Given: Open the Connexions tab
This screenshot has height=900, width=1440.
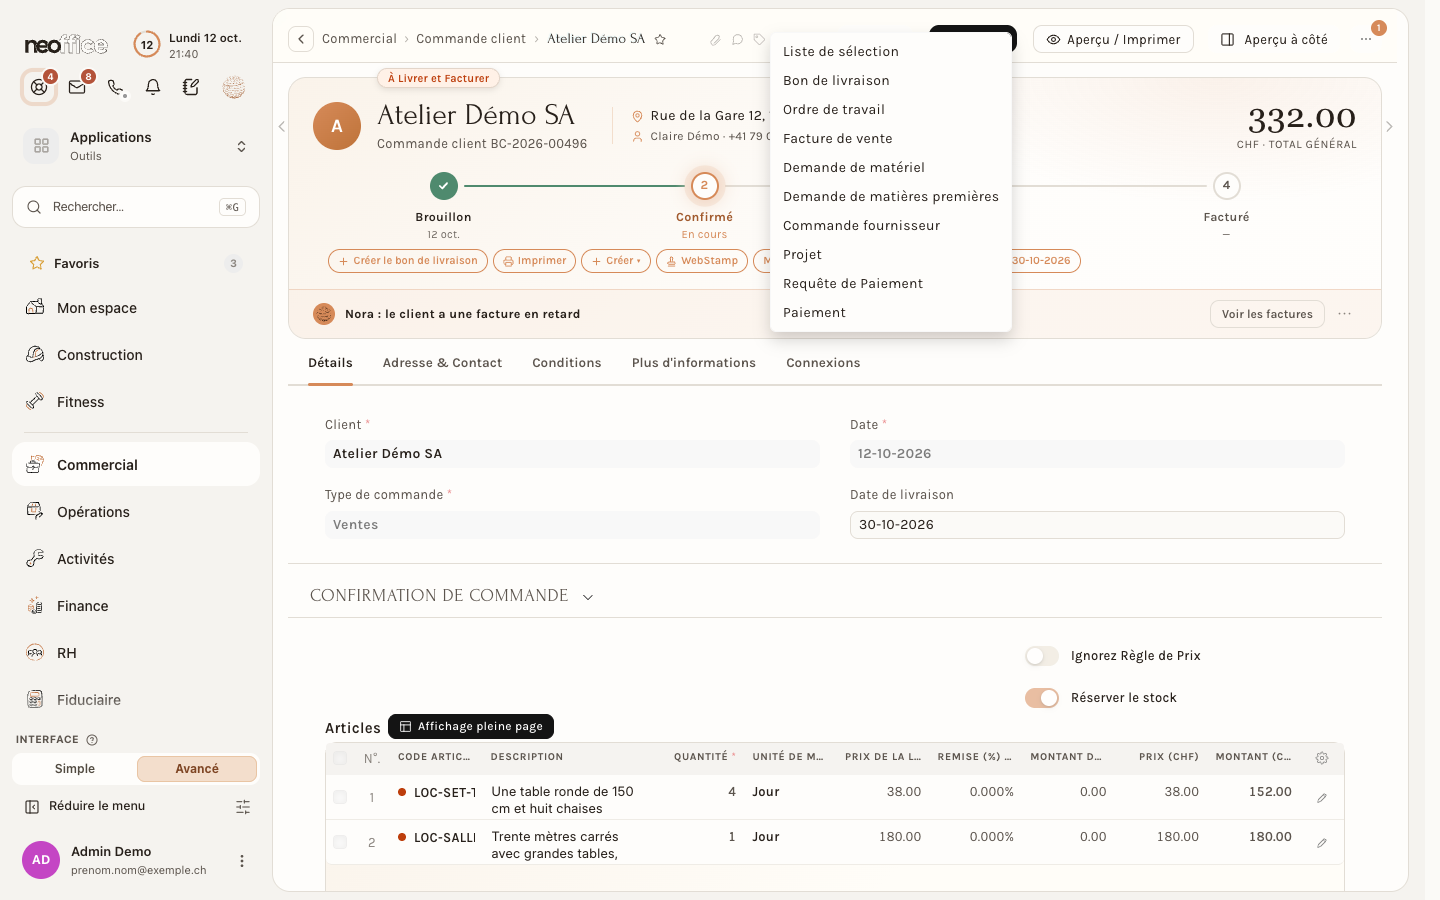Looking at the screenshot, I should [823, 363].
